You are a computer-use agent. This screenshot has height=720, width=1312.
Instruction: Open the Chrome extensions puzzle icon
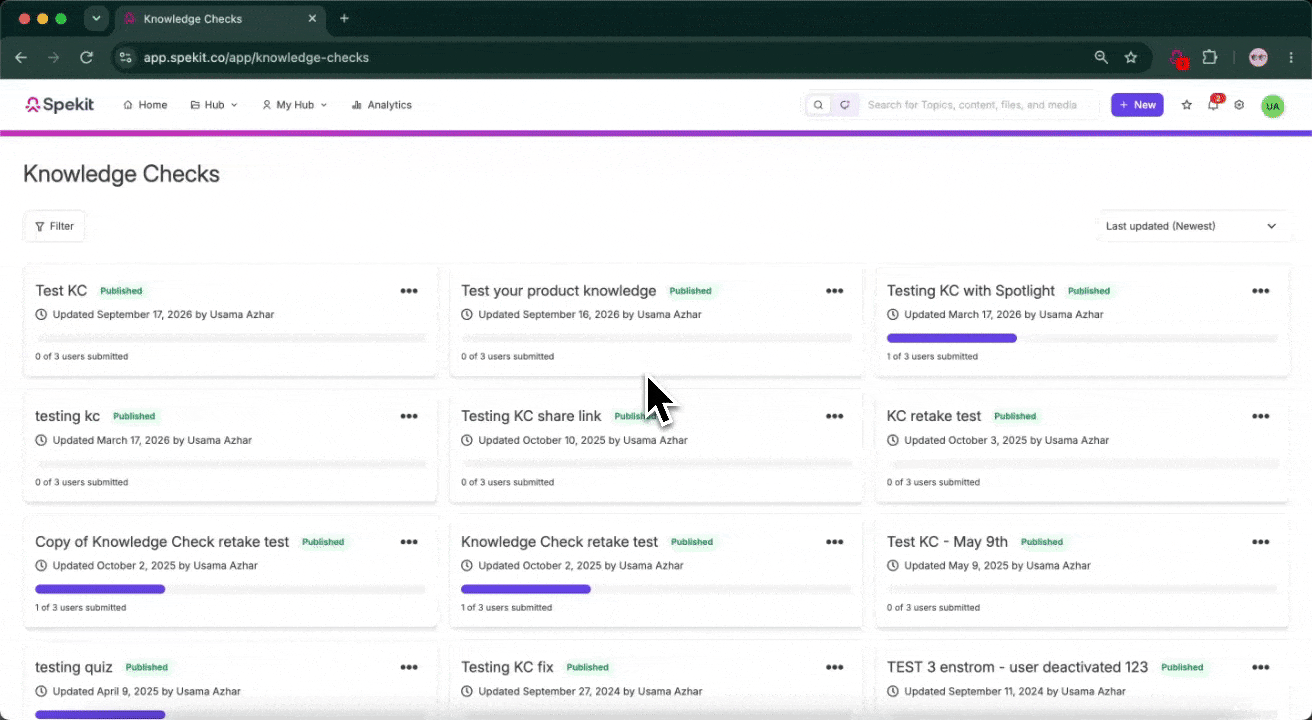1210,58
